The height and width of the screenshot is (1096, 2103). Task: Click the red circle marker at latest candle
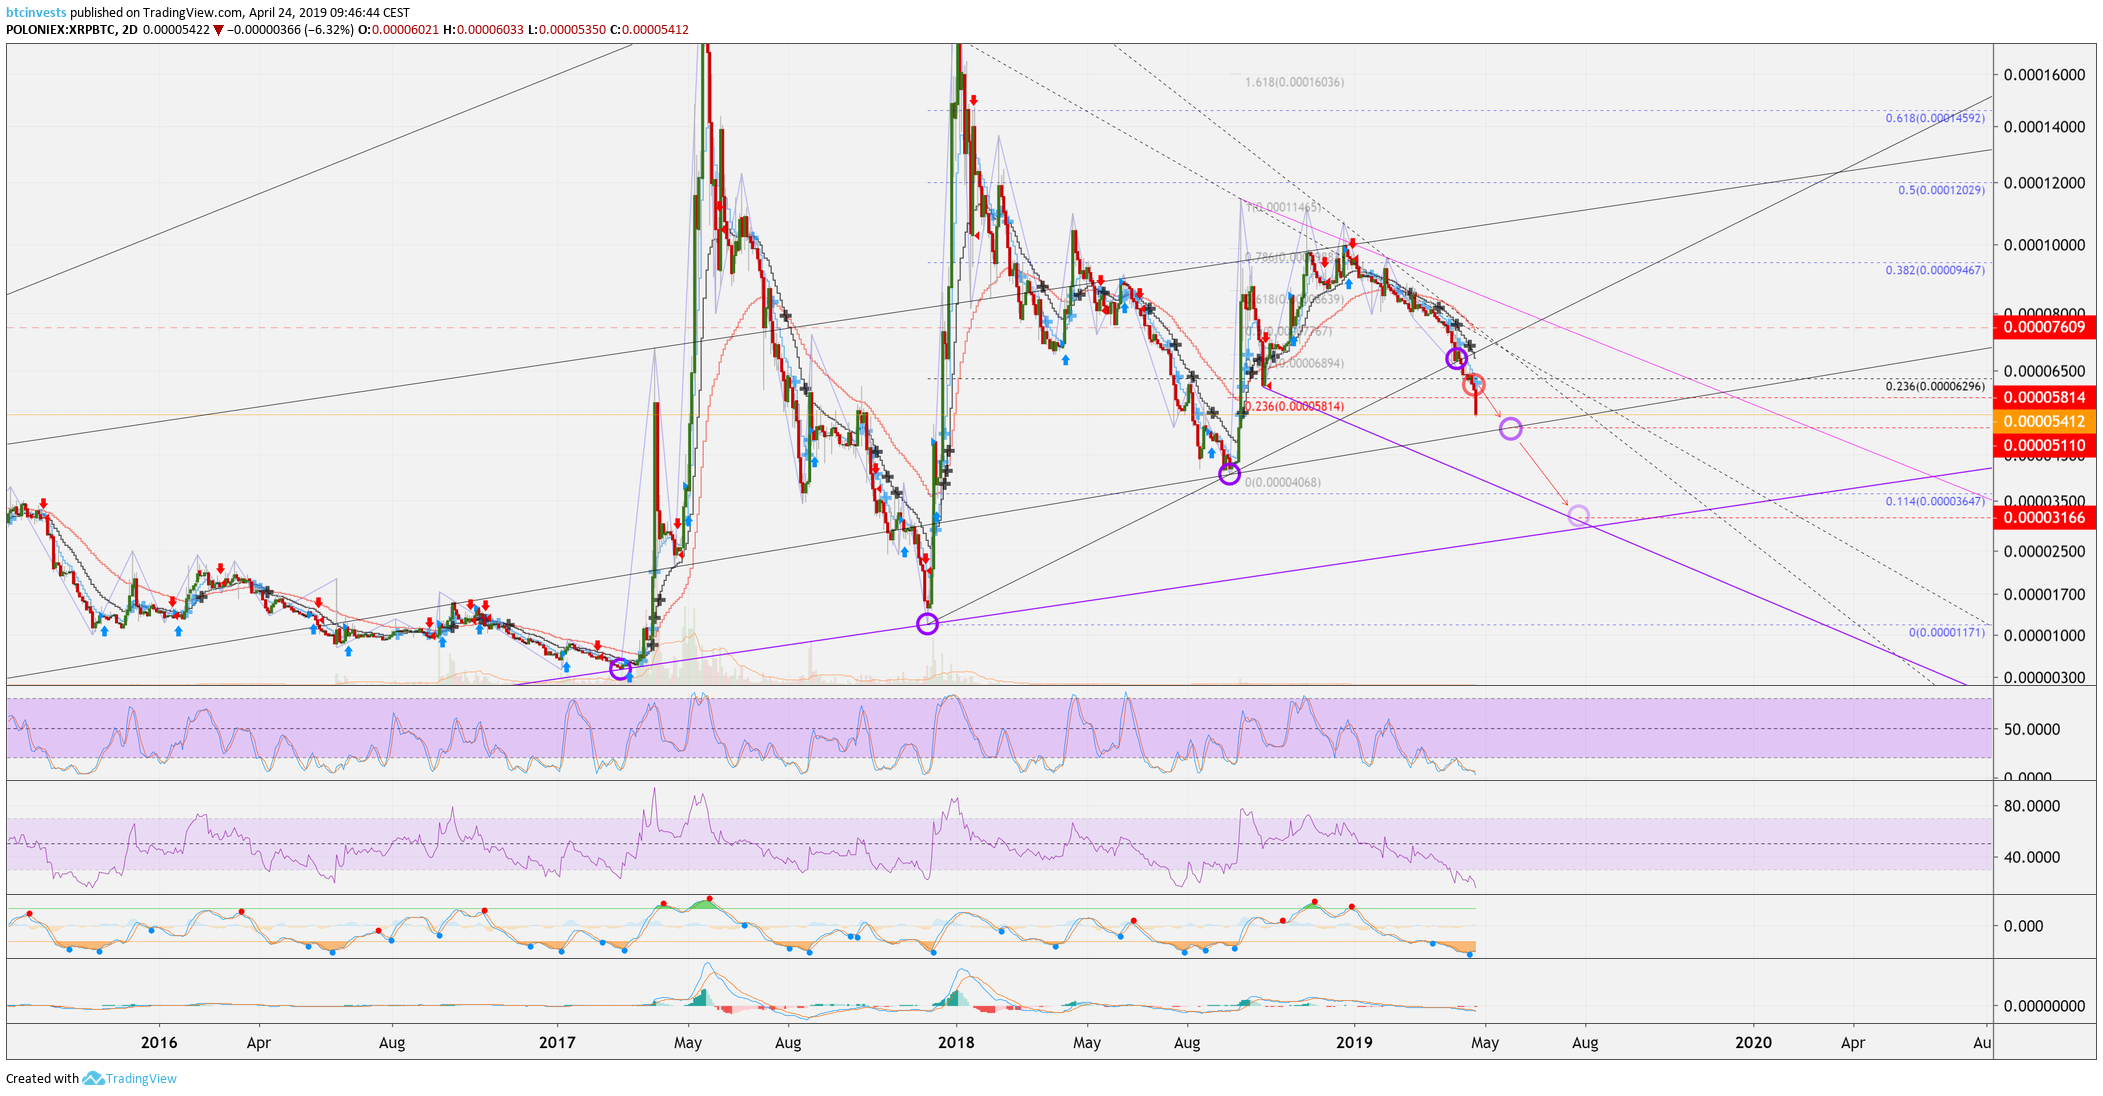tap(1473, 384)
